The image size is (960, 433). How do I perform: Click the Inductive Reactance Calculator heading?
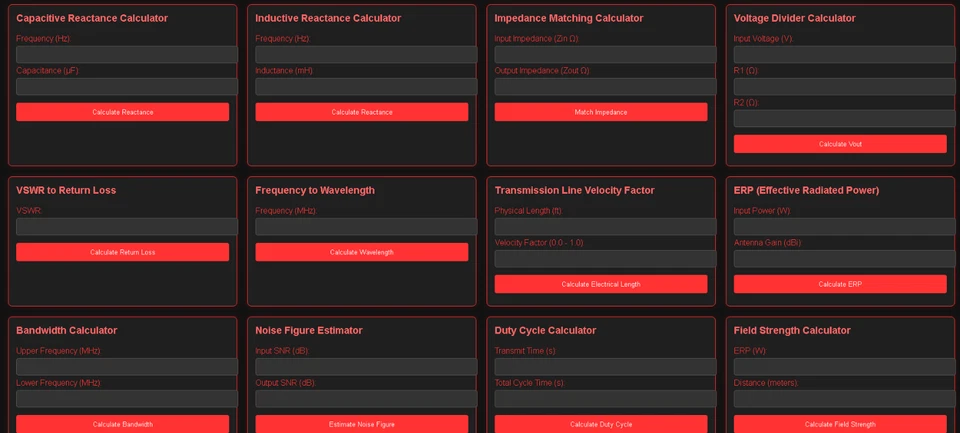[328, 18]
